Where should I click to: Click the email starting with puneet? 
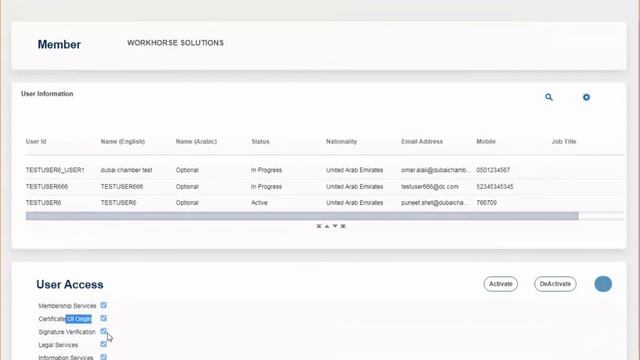pyautogui.click(x=435, y=203)
